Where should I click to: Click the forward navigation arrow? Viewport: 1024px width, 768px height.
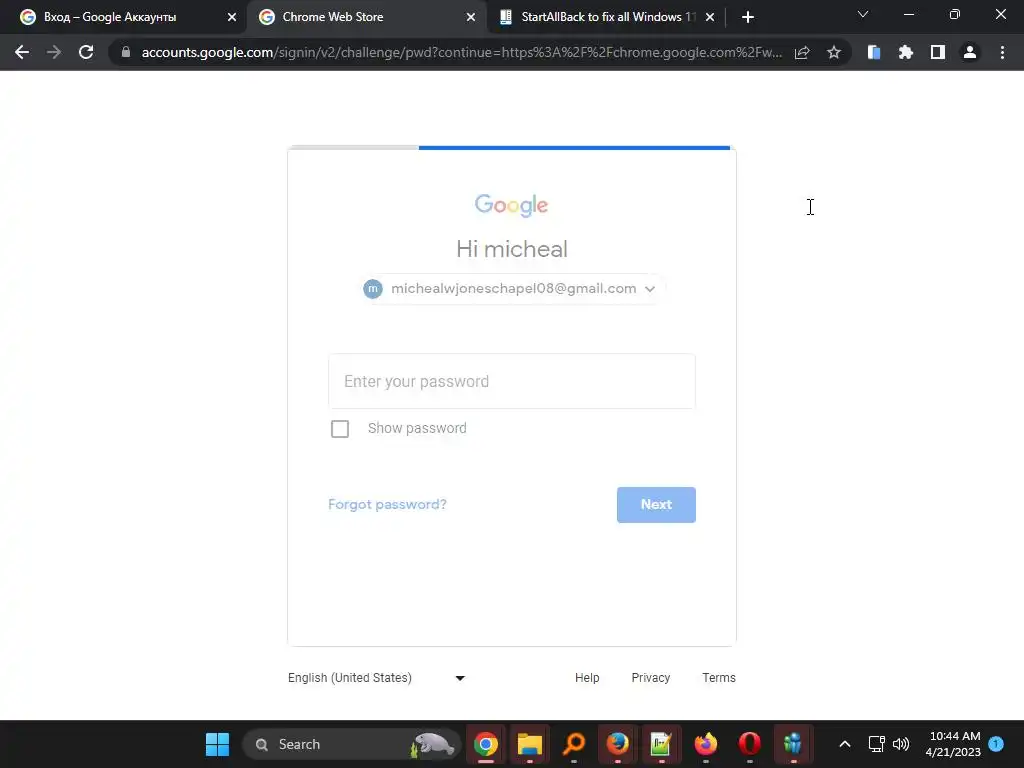coord(54,52)
